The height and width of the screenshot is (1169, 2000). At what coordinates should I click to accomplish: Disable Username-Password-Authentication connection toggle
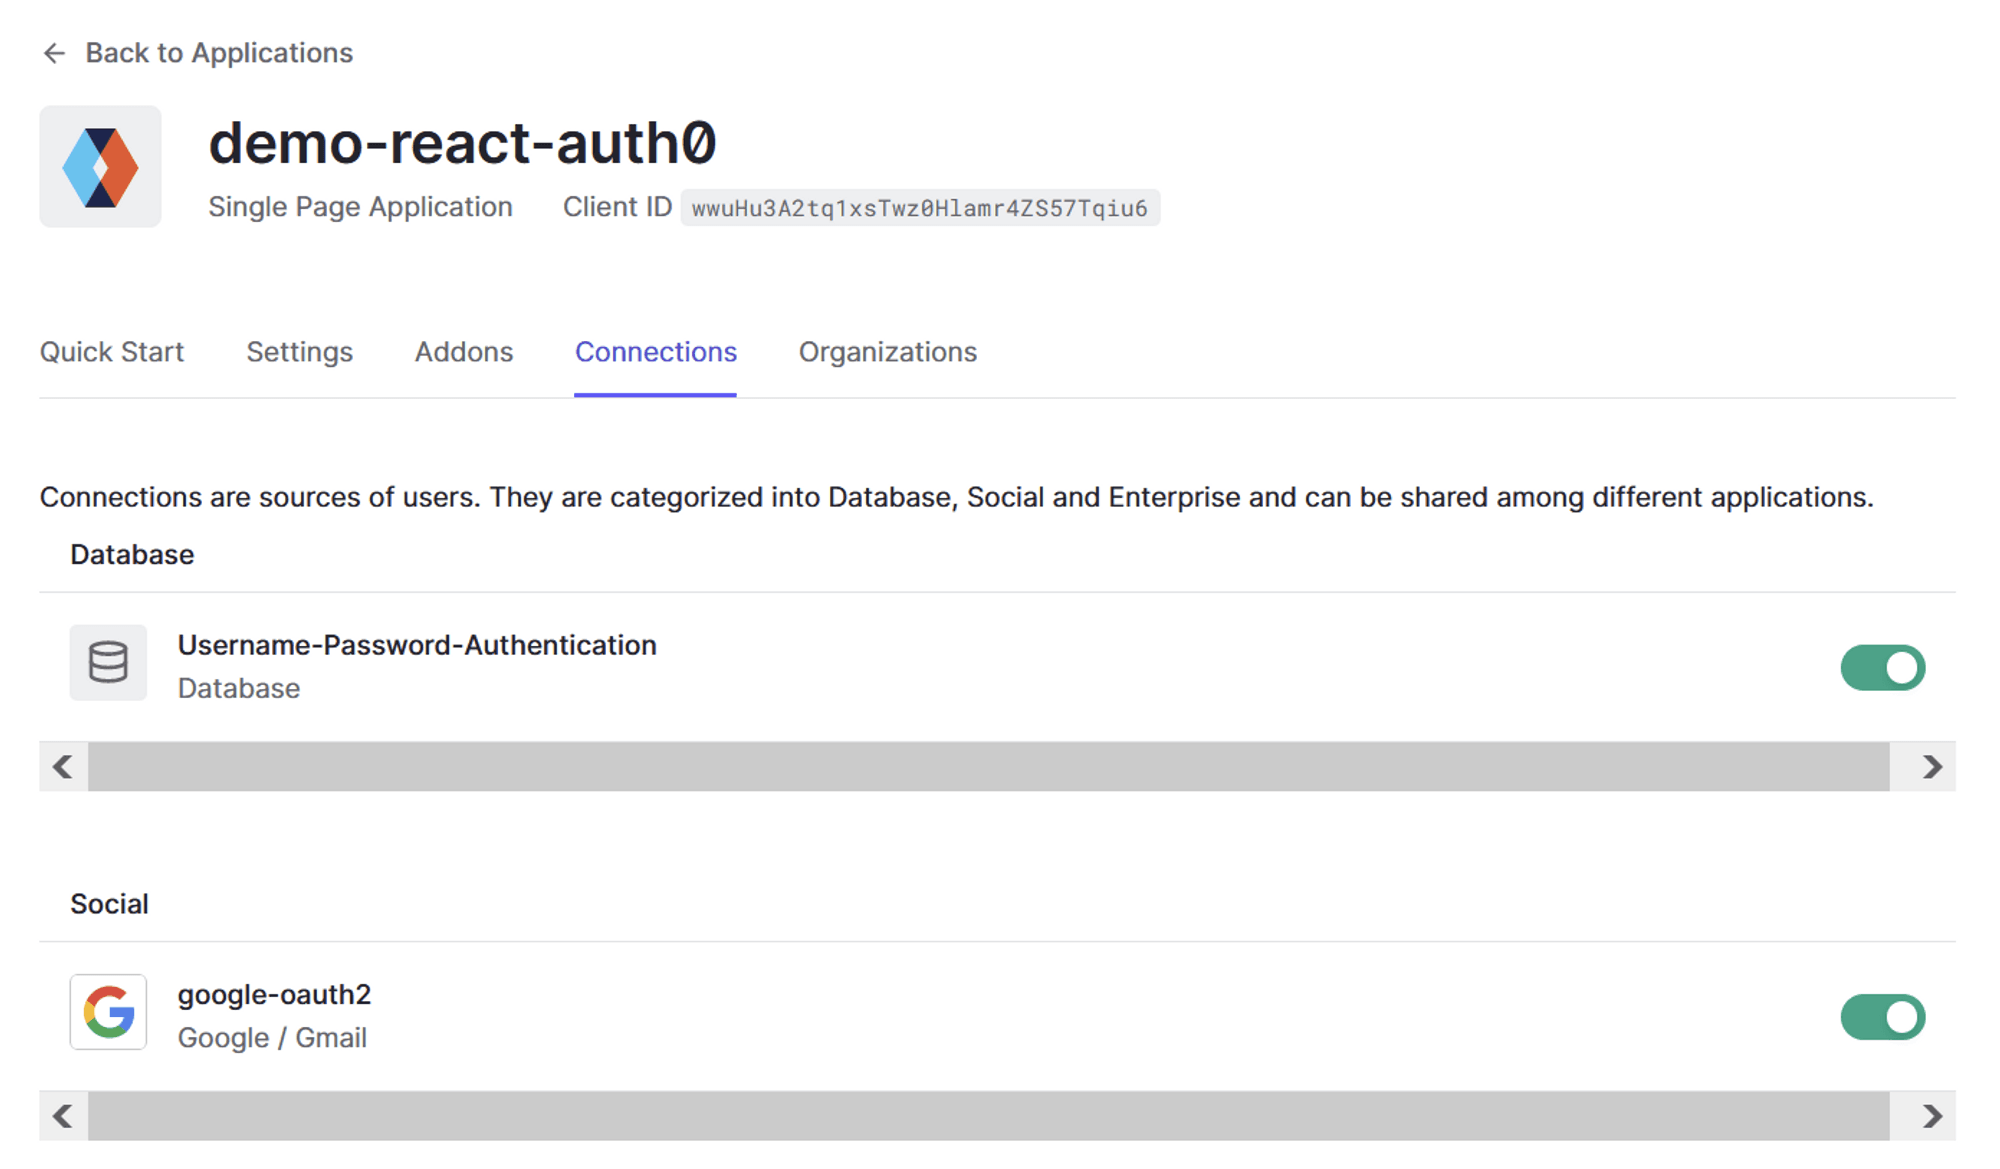[x=1882, y=667]
